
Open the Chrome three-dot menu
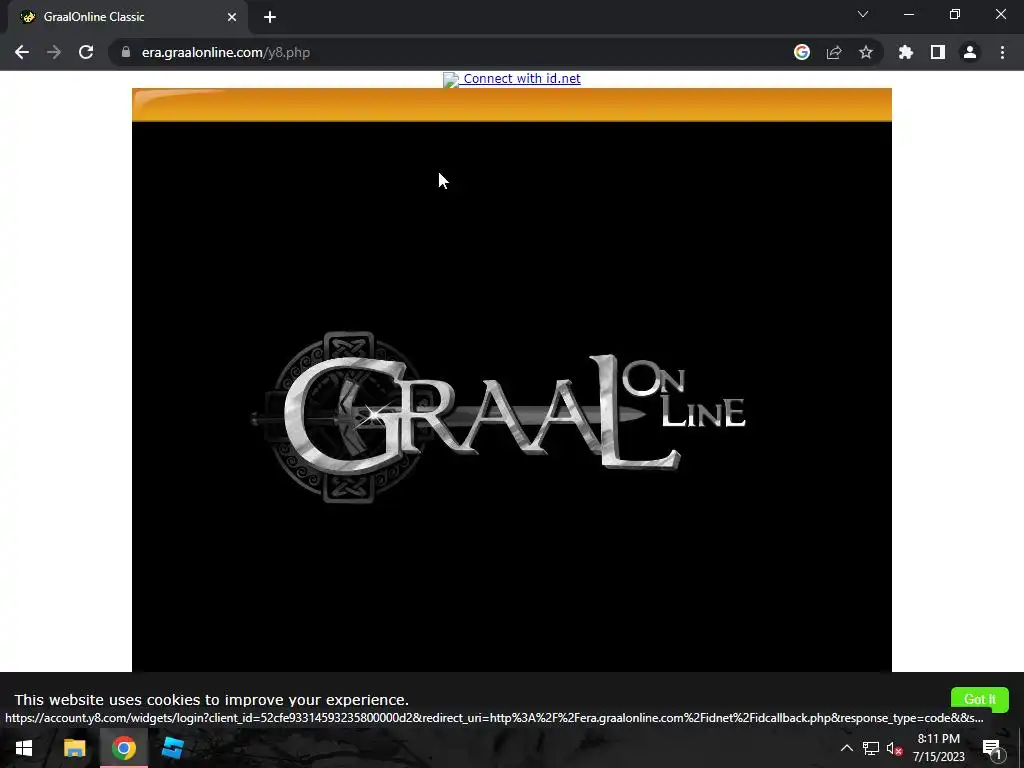click(1002, 52)
